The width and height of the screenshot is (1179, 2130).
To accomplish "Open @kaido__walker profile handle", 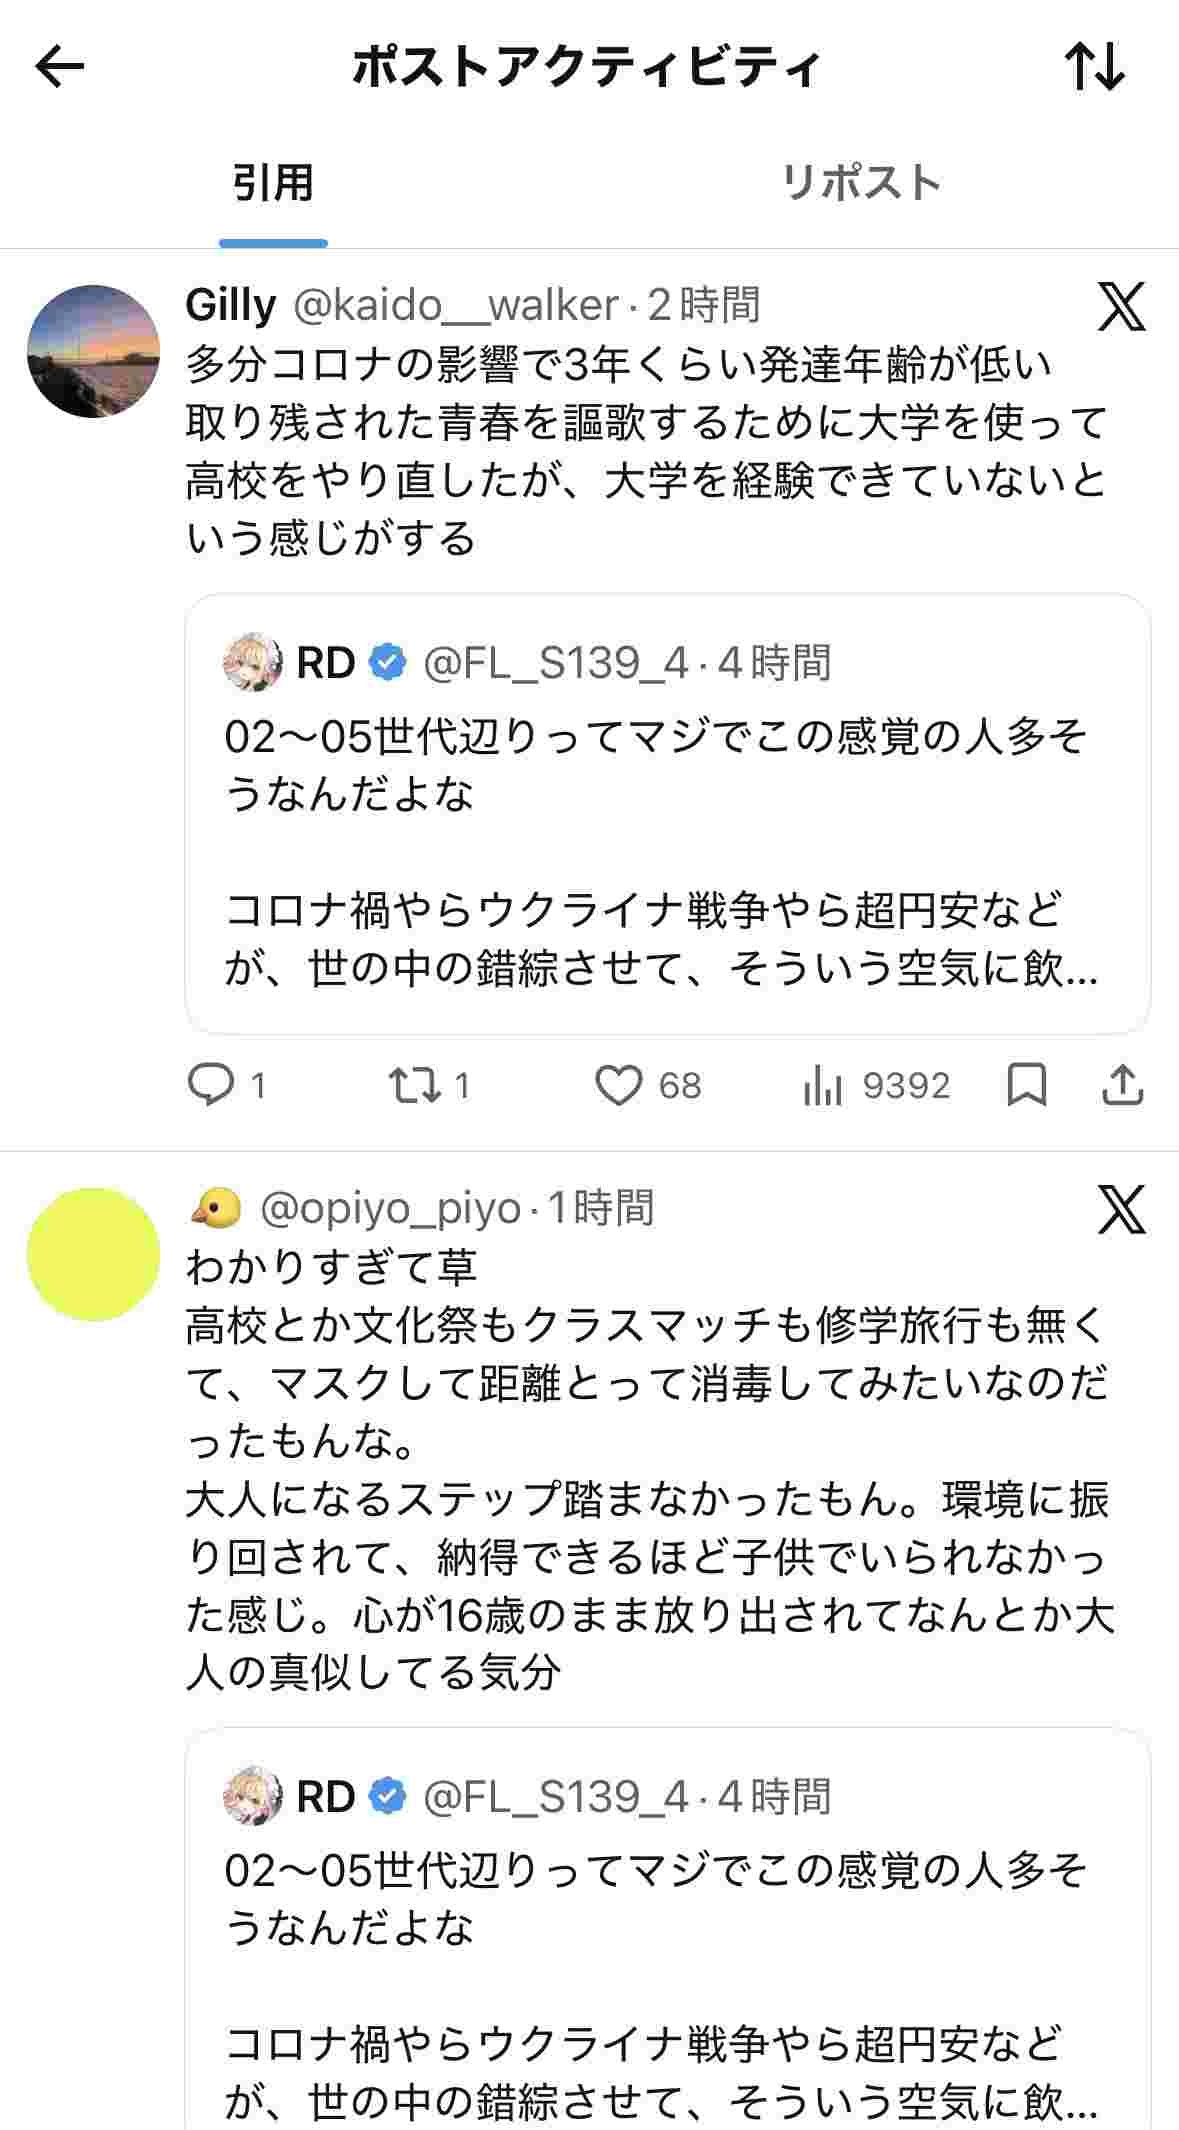I will pyautogui.click(x=455, y=305).
